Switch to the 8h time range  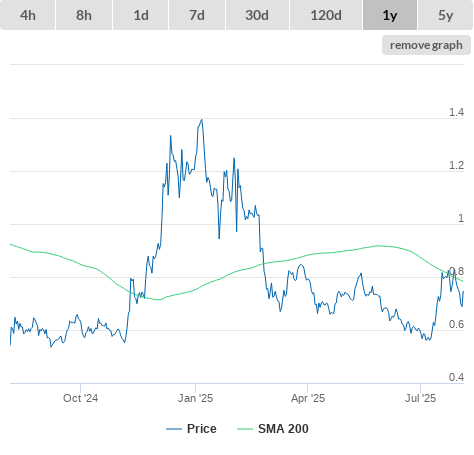(x=84, y=15)
